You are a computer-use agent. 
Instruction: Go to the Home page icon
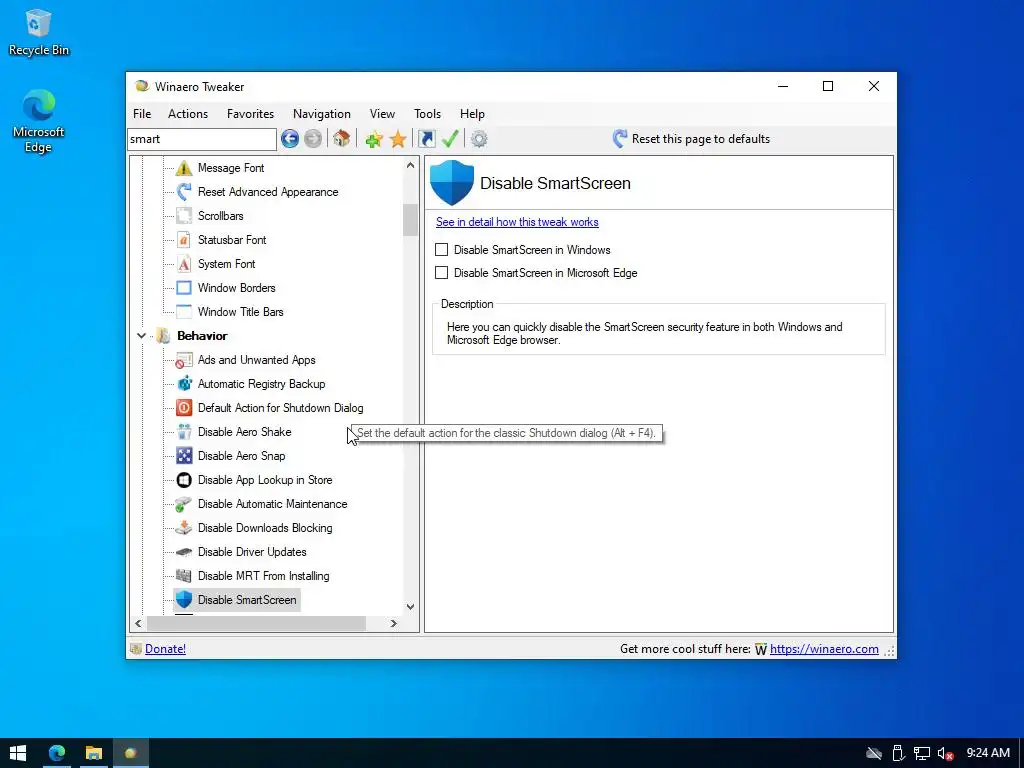pyautogui.click(x=342, y=138)
